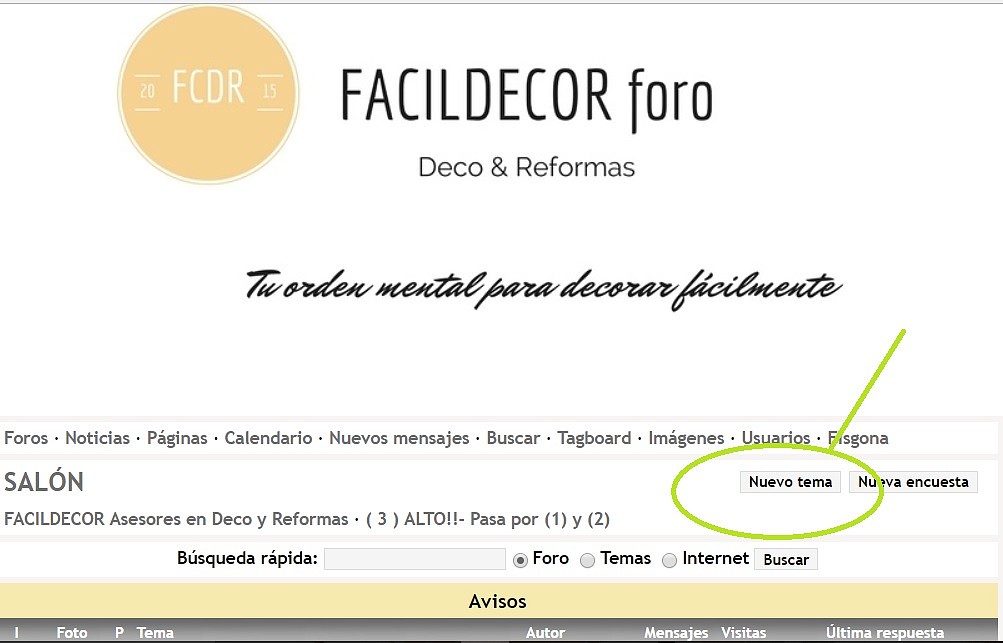Image resolution: width=1003 pixels, height=643 pixels.
Task: Click the SALÓN forum heading
Action: [44, 482]
